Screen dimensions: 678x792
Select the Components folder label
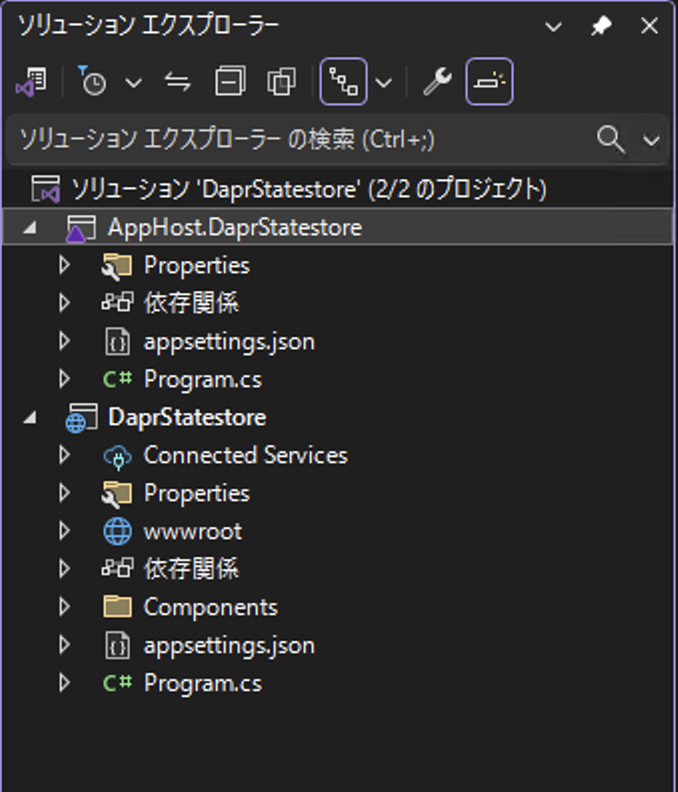(211, 607)
